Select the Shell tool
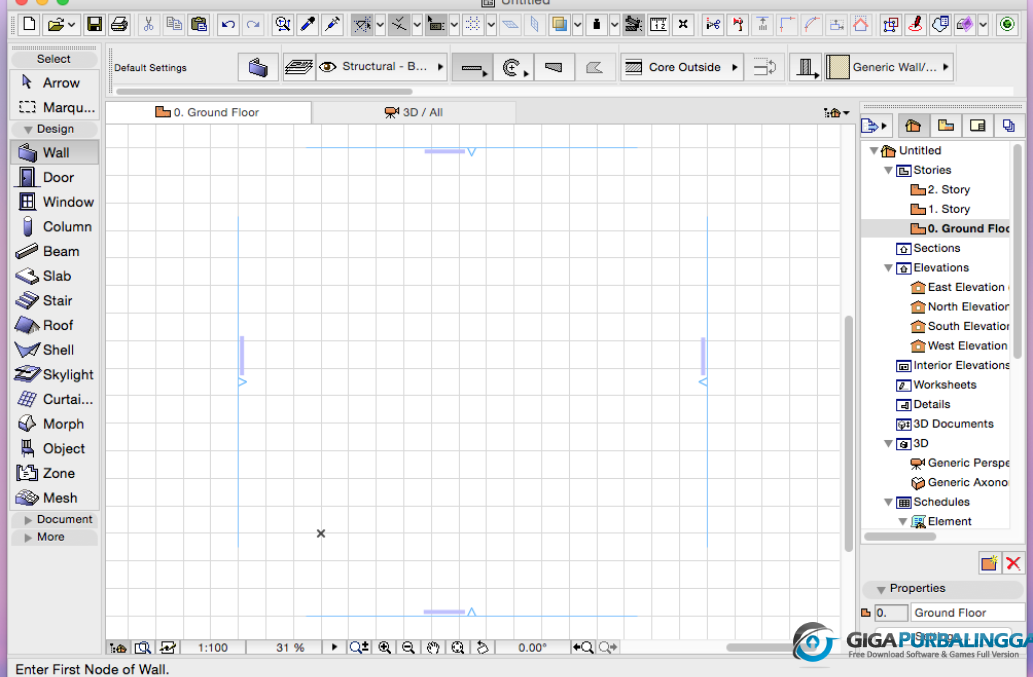The image size is (1033, 677). click(x=55, y=350)
